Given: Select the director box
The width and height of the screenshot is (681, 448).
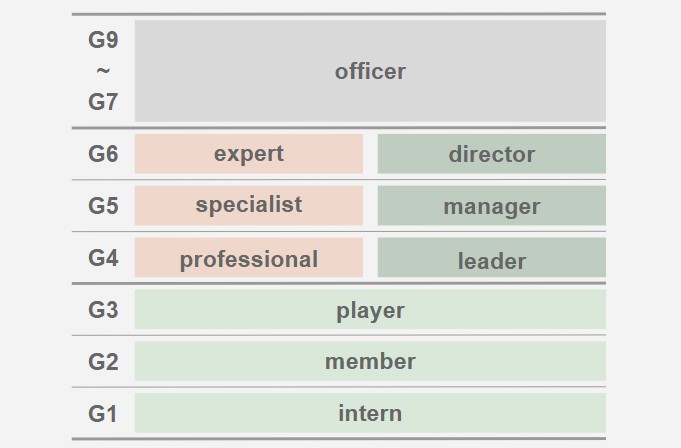Looking at the screenshot, I should coord(492,154).
